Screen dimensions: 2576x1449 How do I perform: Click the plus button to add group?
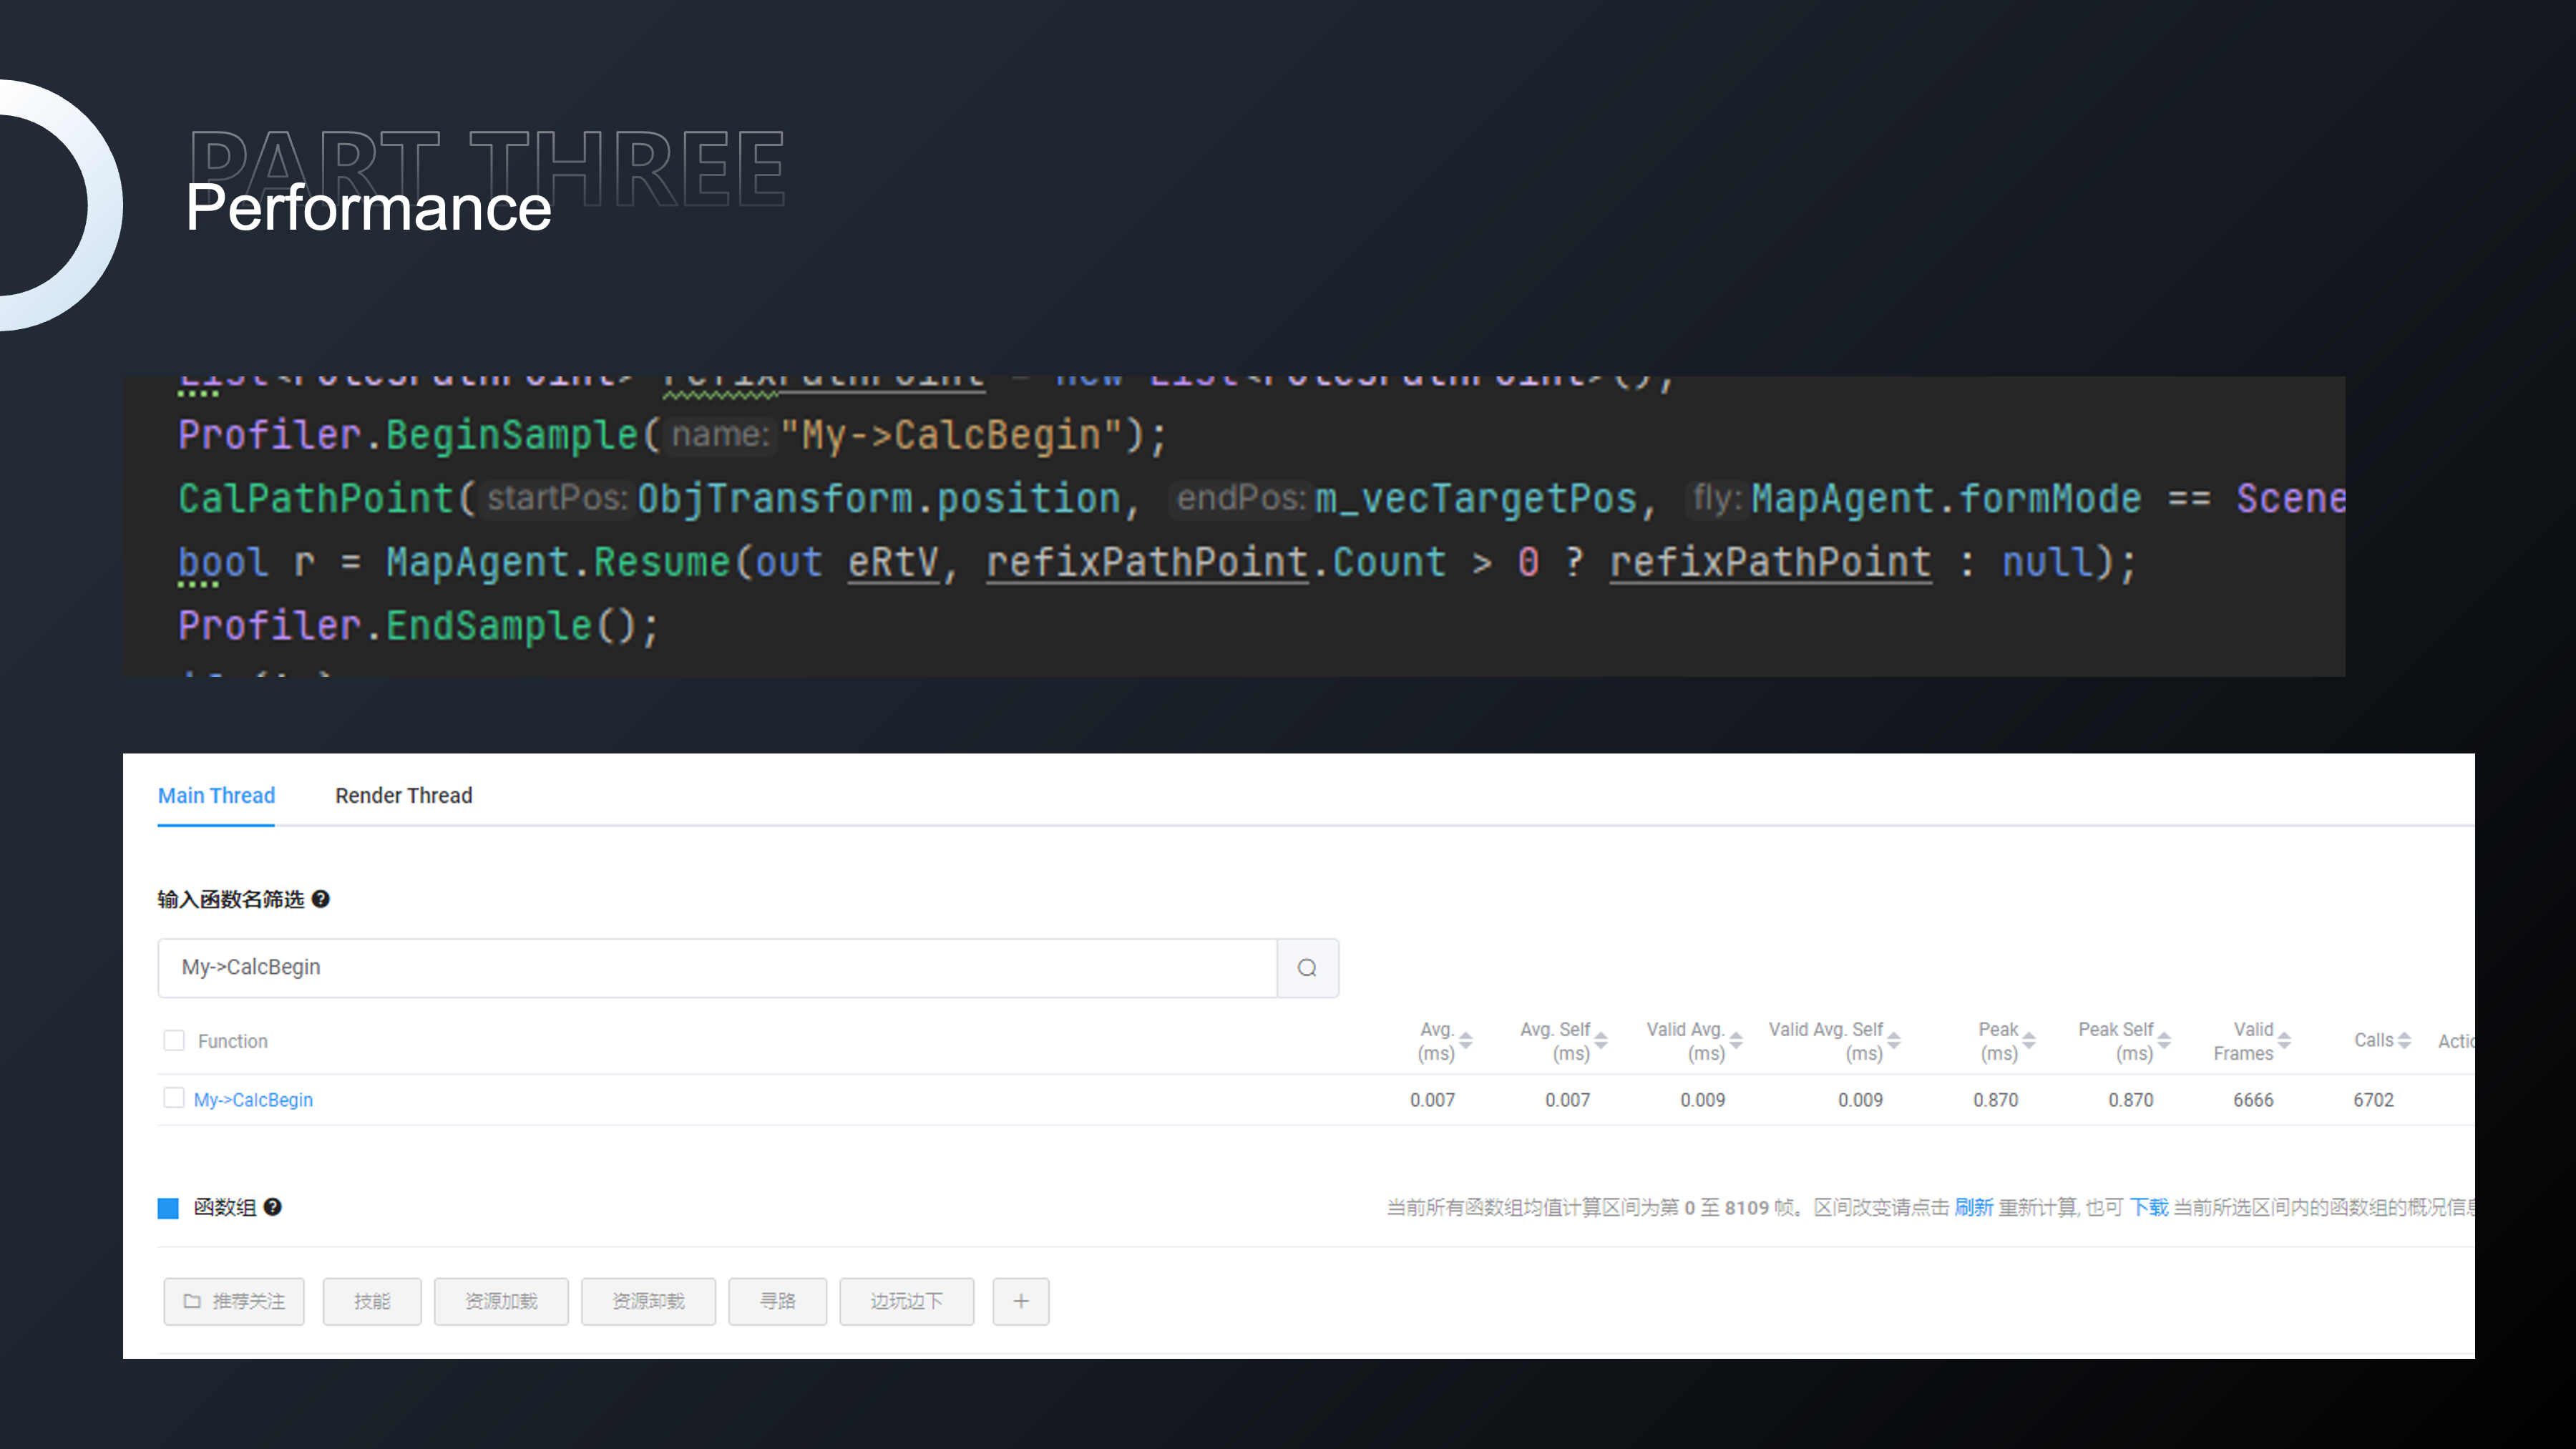[1020, 1301]
